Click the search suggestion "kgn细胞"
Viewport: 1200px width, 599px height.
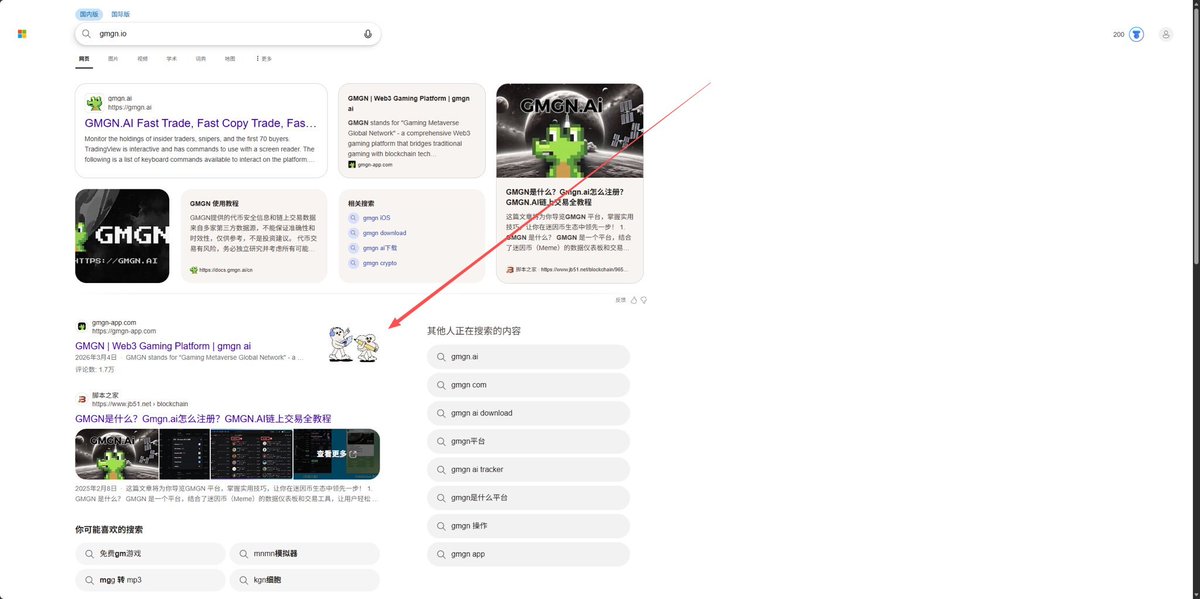(304, 580)
